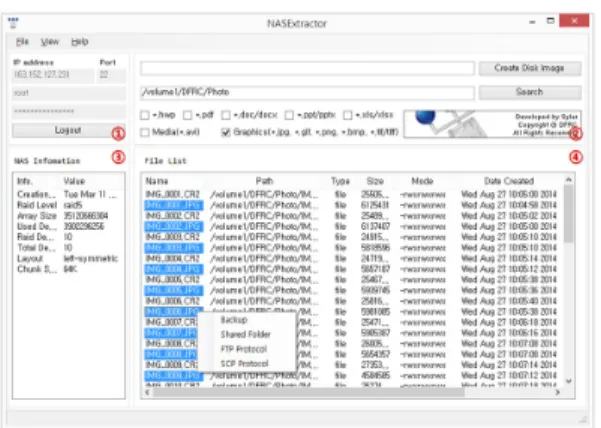Screen dimensions: 601x428
Task: Enable the *.pdf file filter checkbox
Action: [x=187, y=115]
